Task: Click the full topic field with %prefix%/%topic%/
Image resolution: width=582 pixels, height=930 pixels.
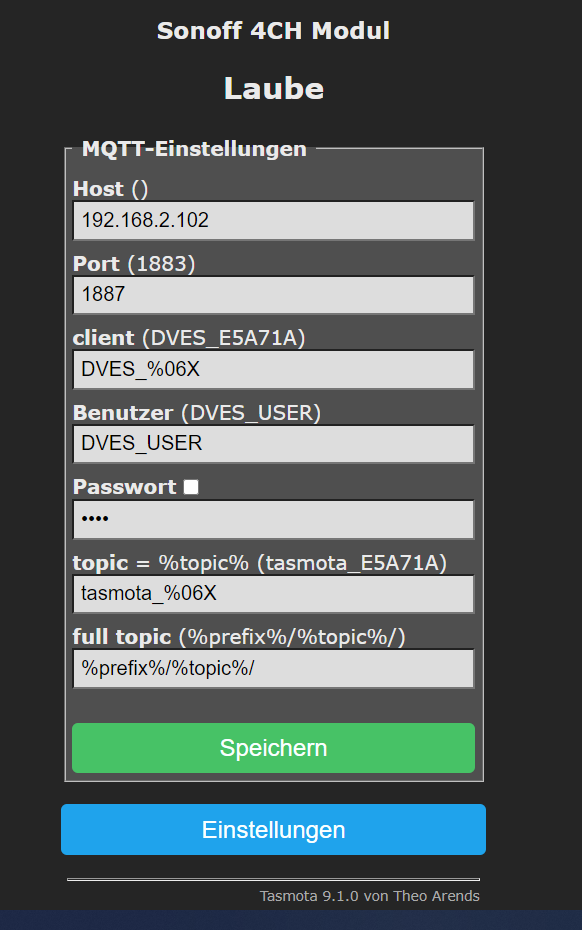Action: pos(273,668)
